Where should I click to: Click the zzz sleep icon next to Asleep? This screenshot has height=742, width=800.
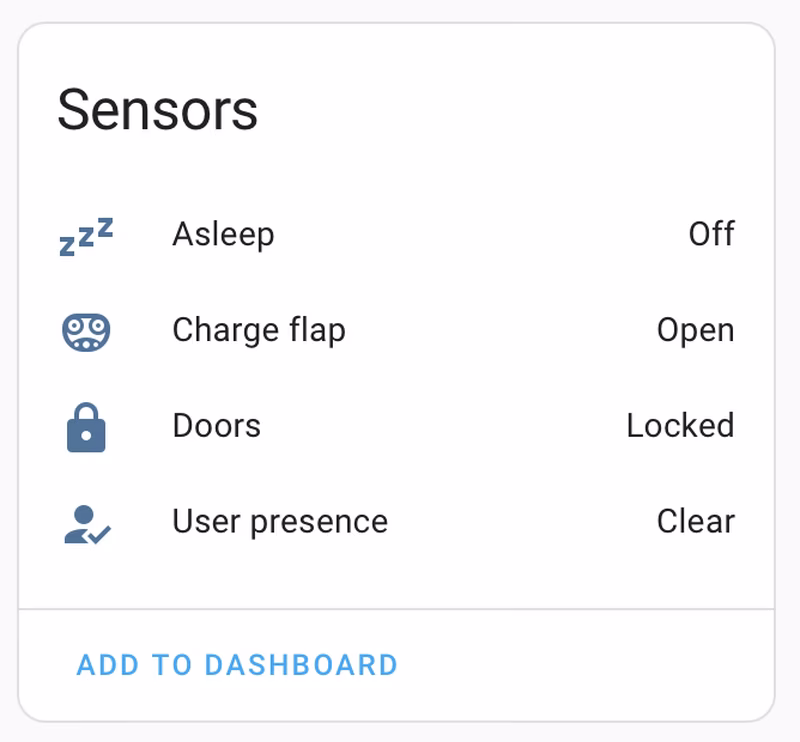pyautogui.click(x=85, y=233)
